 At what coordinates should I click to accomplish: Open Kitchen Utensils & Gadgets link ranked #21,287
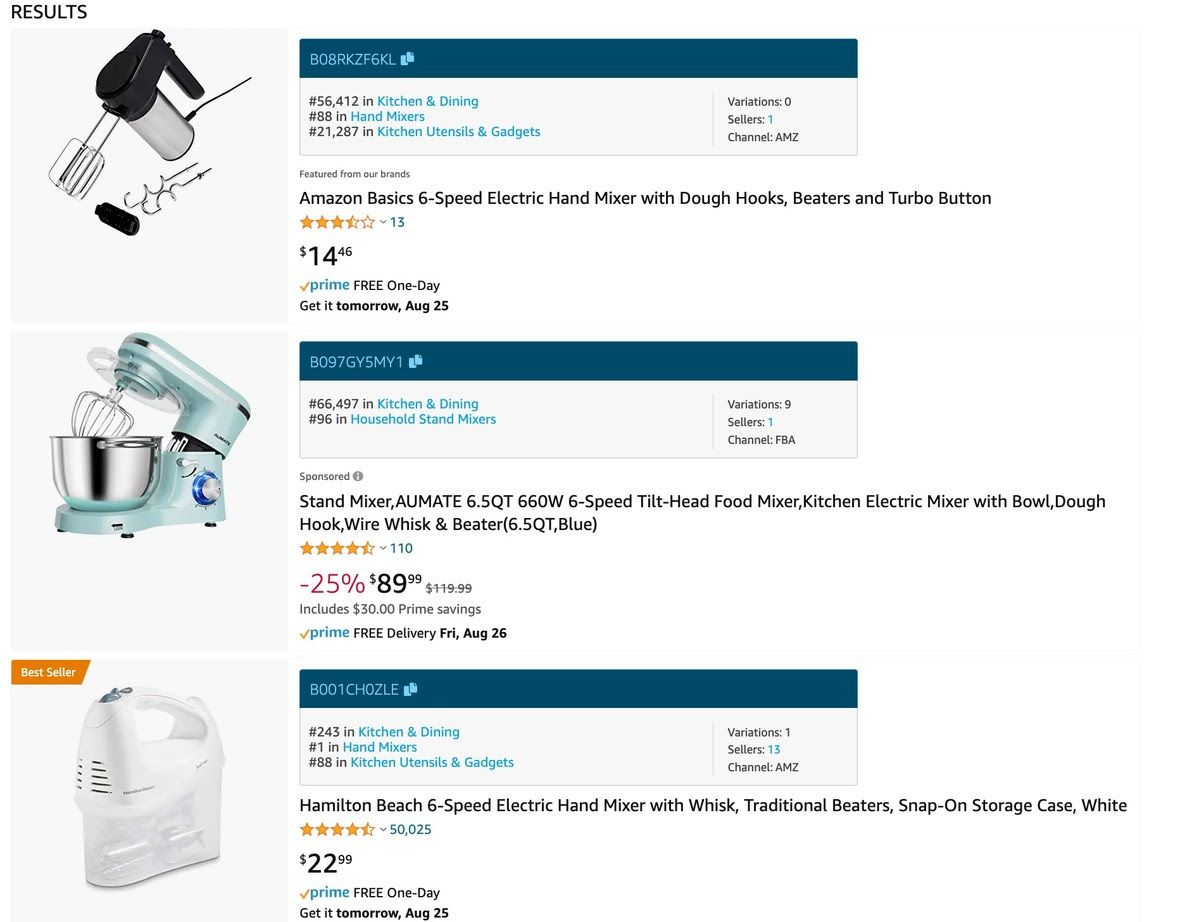(x=458, y=131)
